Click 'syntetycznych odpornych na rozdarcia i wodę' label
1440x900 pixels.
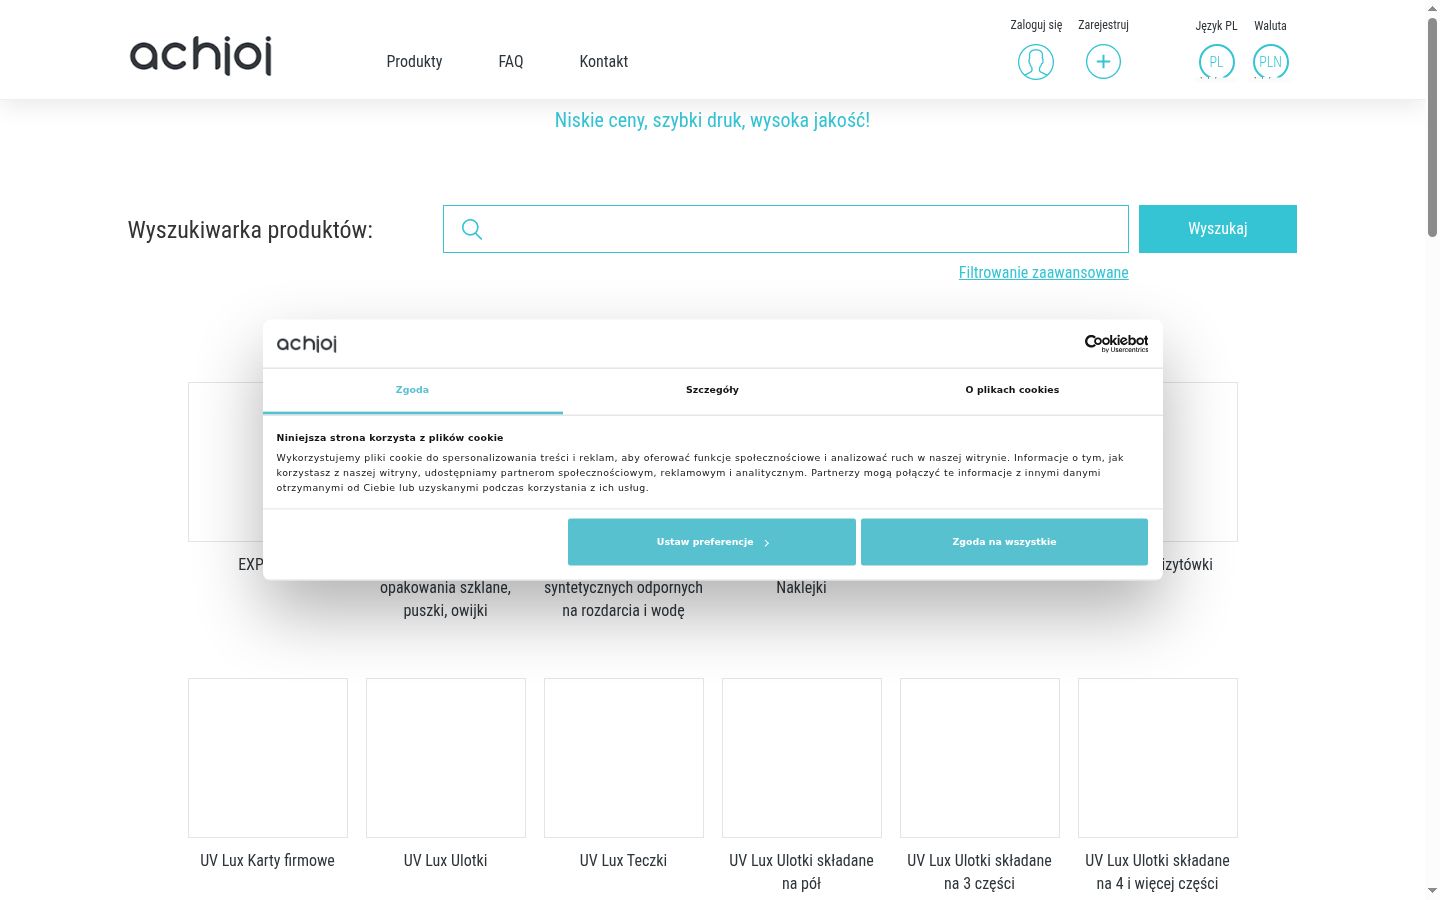point(623,599)
